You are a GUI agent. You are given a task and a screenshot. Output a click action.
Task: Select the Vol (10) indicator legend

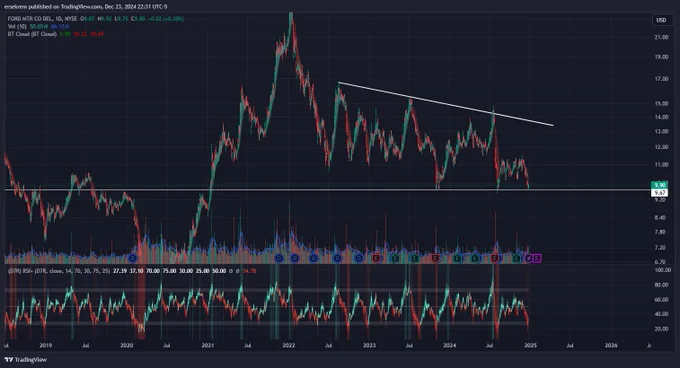(x=17, y=26)
